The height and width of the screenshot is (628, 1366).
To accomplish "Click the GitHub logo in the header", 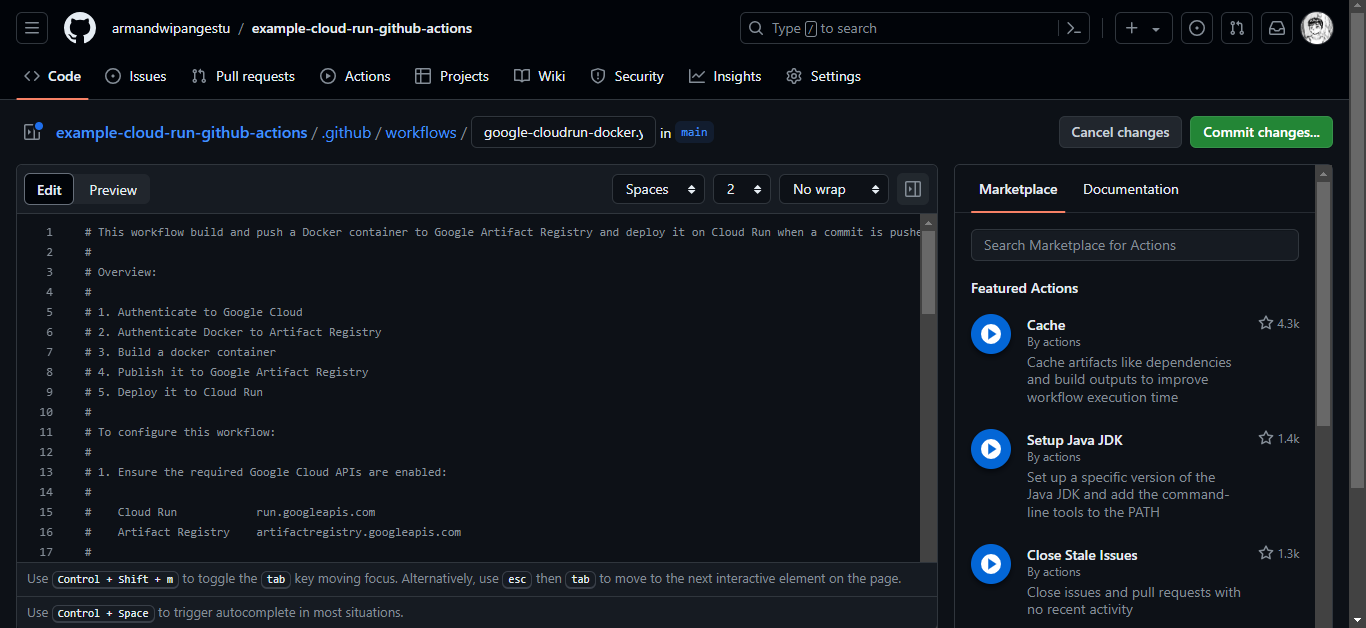I will [79, 27].
